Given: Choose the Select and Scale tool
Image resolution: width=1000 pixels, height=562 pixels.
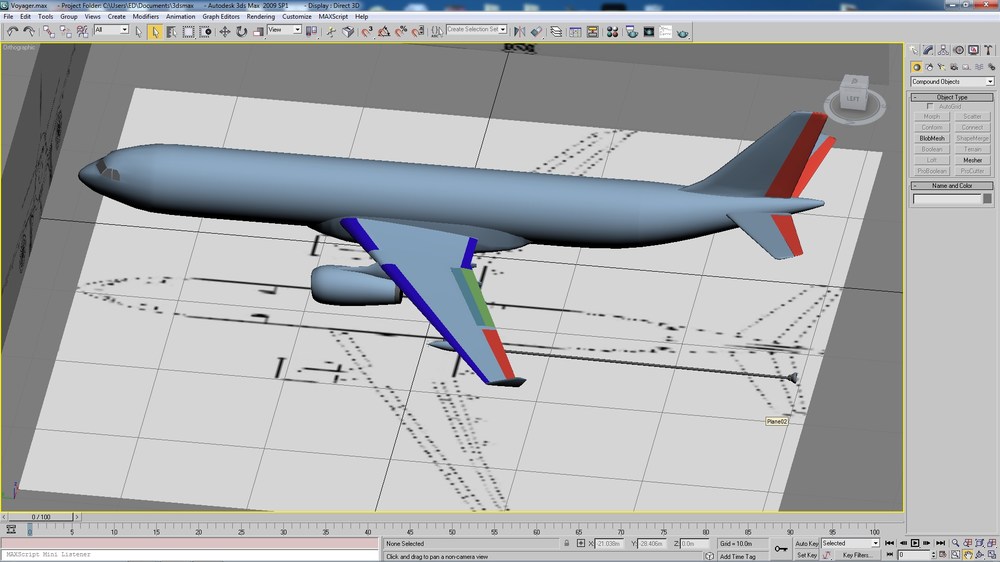Looking at the screenshot, I should pyautogui.click(x=258, y=31).
